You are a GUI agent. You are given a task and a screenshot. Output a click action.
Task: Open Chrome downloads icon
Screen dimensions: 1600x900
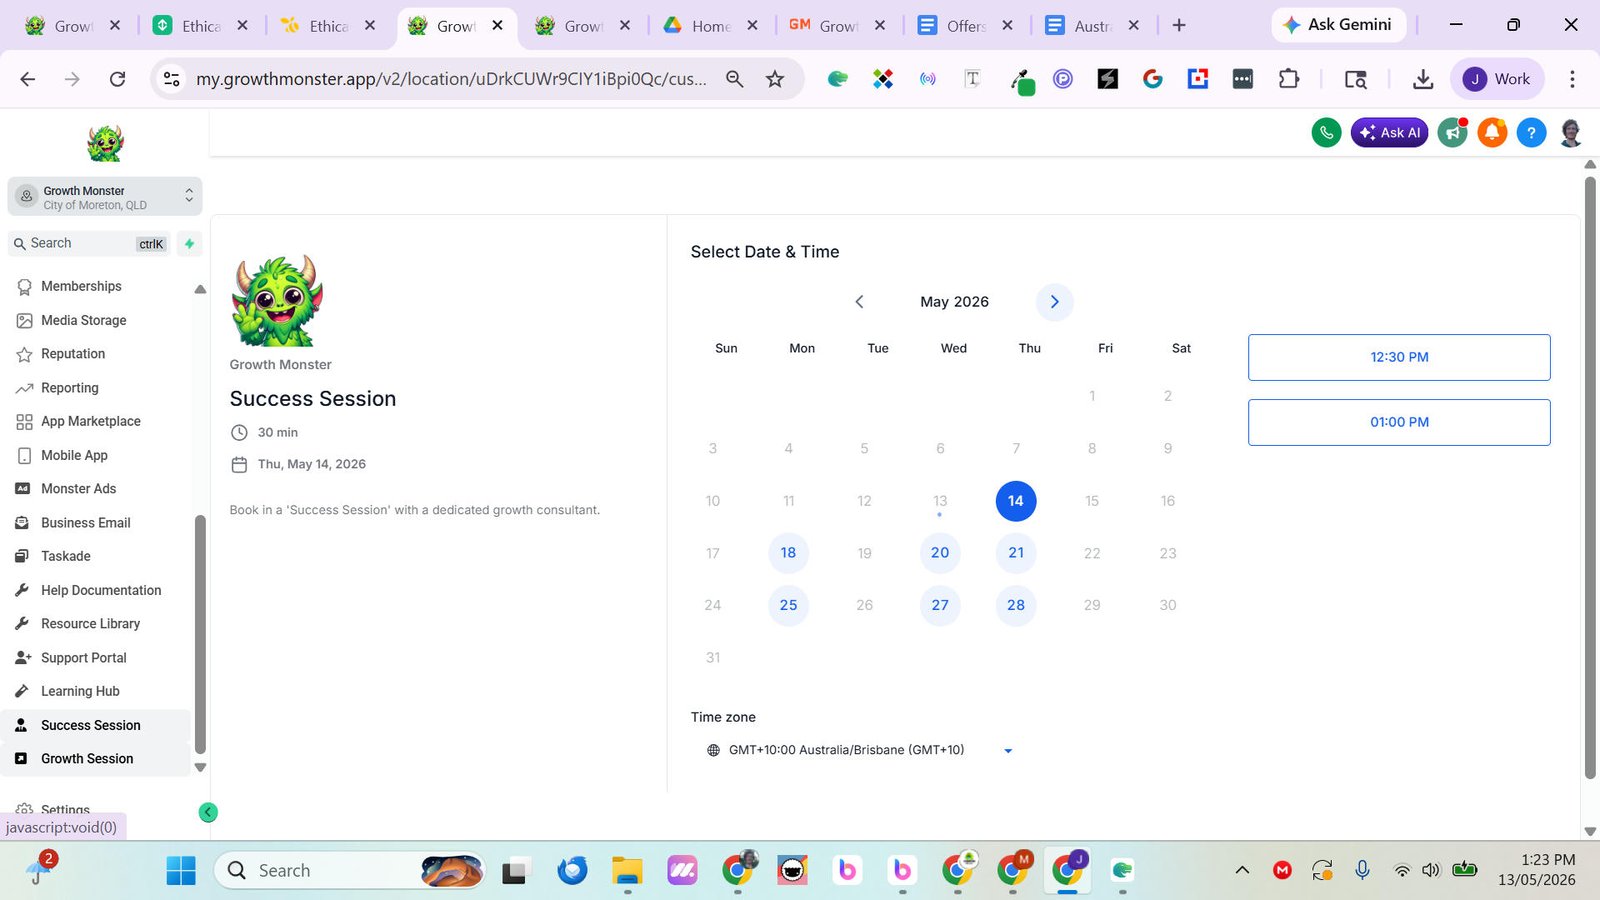[1423, 79]
